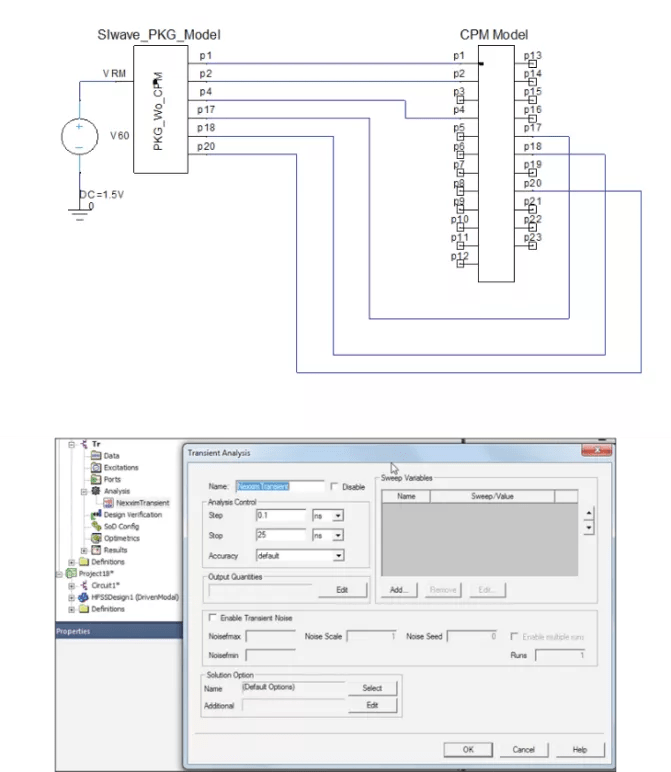671x772 pixels.
Task: Expand the Results tree node
Action: (85, 550)
